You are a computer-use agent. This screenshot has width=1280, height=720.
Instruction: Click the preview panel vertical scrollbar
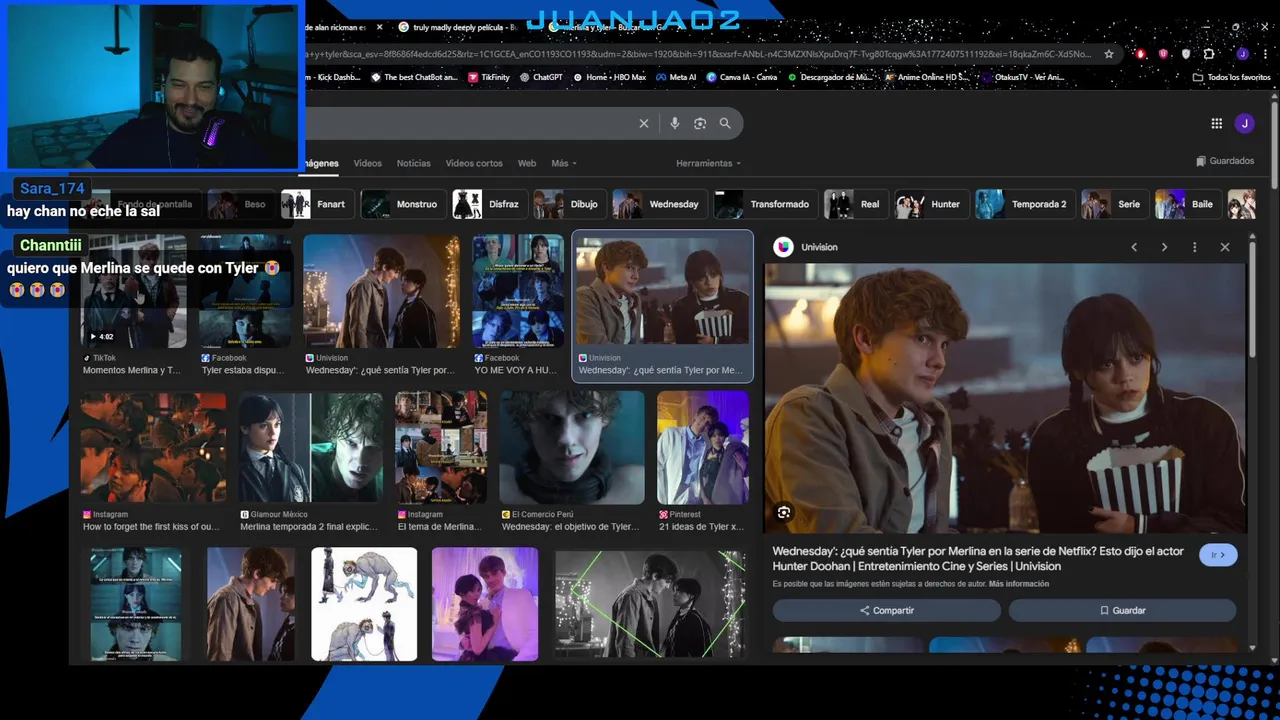[x=1252, y=300]
